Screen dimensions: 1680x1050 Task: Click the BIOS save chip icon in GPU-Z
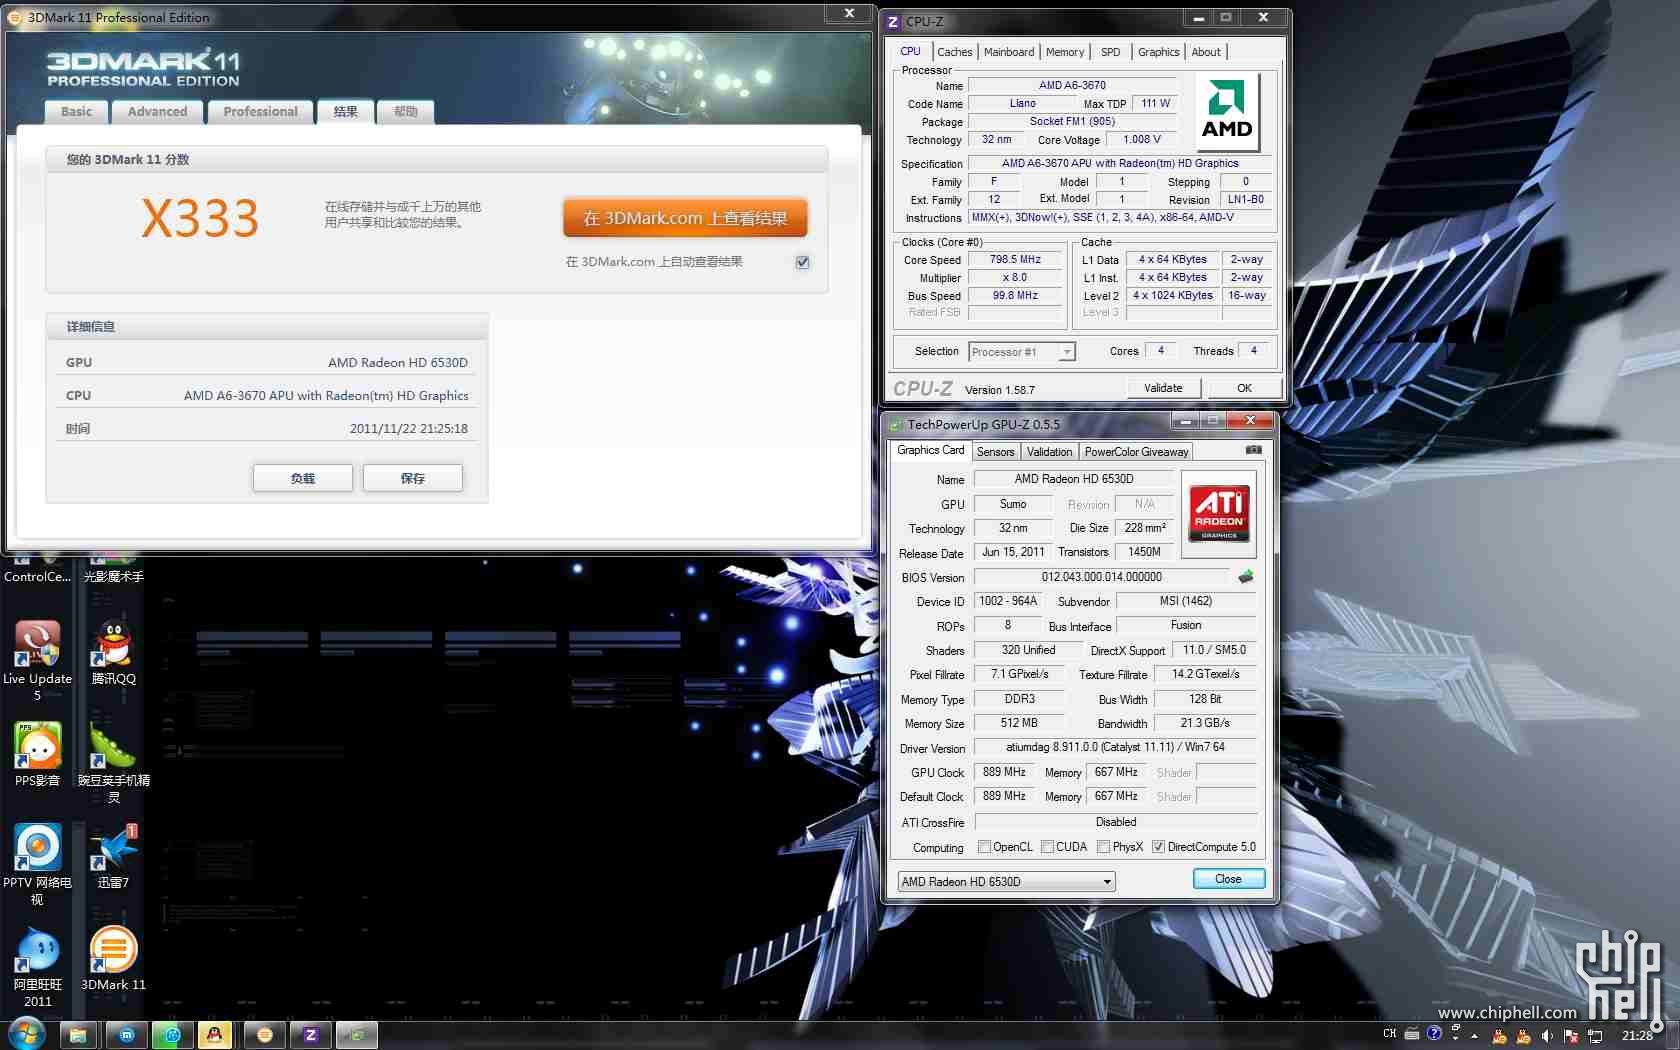[x=1246, y=577]
